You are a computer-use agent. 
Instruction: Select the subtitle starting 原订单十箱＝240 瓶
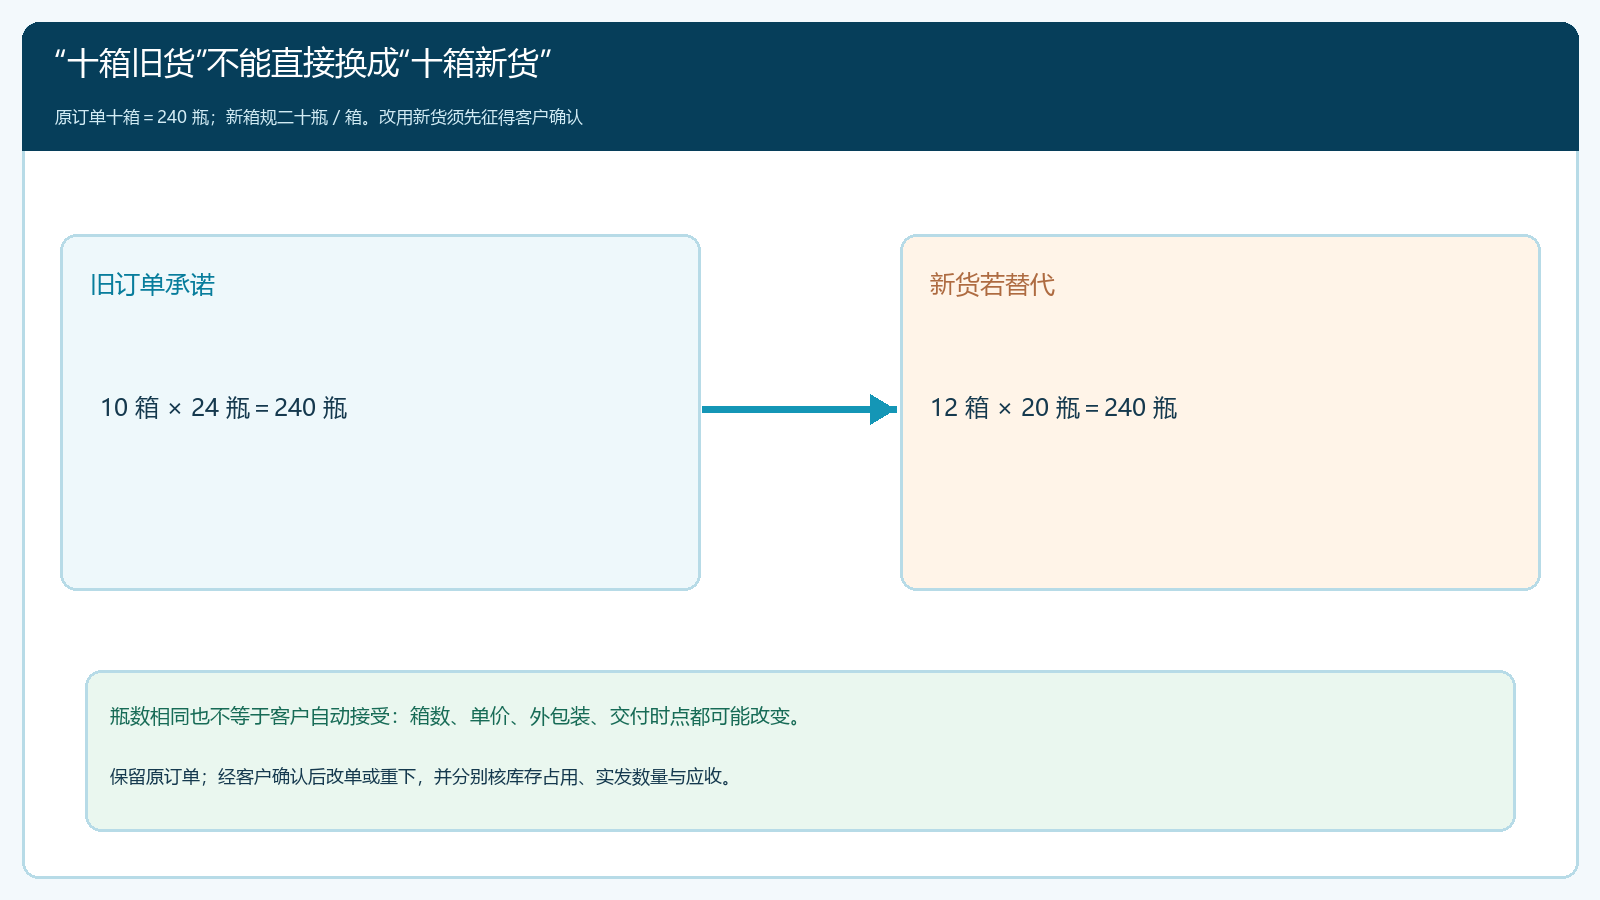coord(319,117)
